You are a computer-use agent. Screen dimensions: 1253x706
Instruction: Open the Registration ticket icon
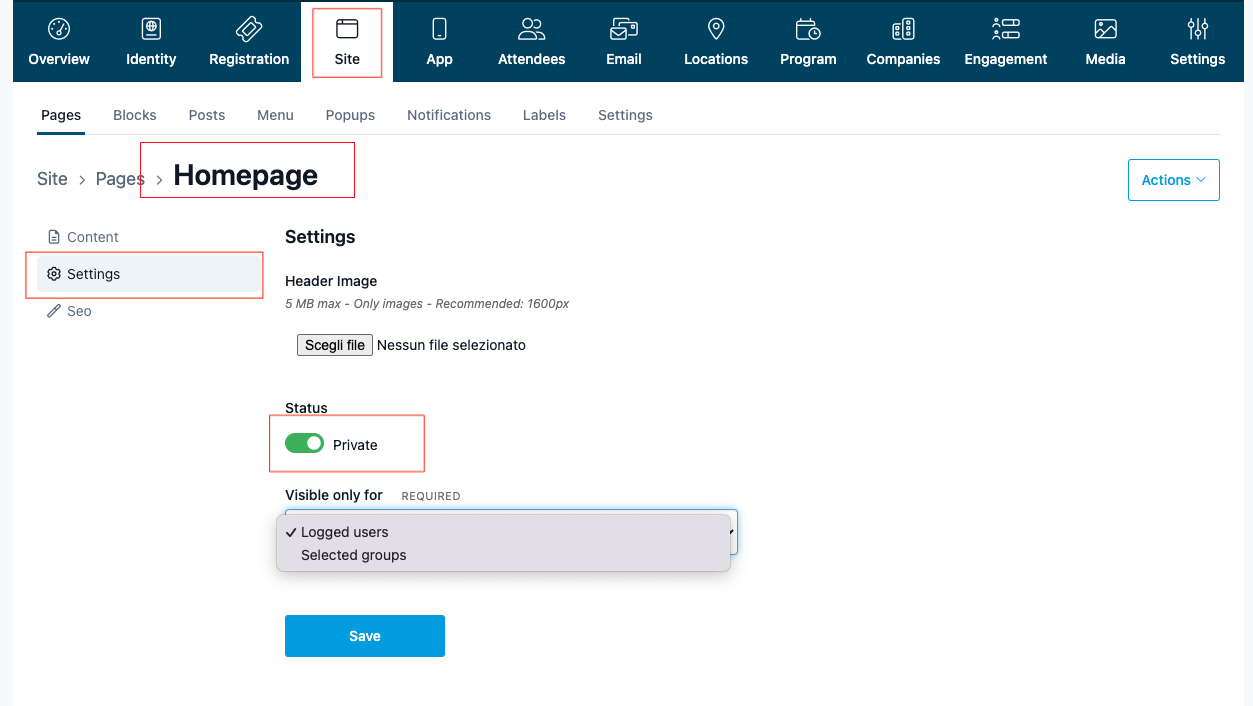click(x=249, y=29)
